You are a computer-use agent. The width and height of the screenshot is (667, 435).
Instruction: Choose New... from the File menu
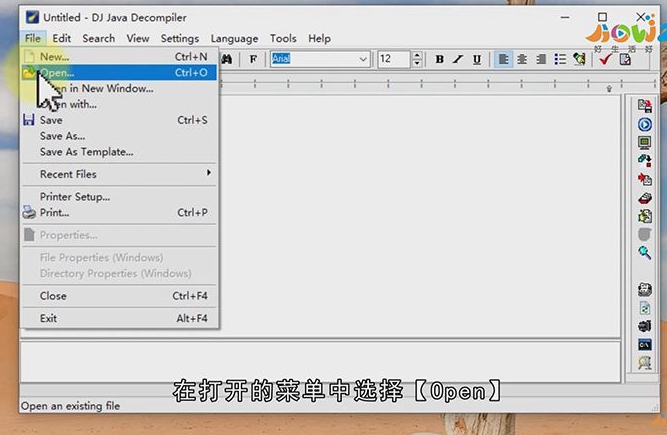(119, 57)
